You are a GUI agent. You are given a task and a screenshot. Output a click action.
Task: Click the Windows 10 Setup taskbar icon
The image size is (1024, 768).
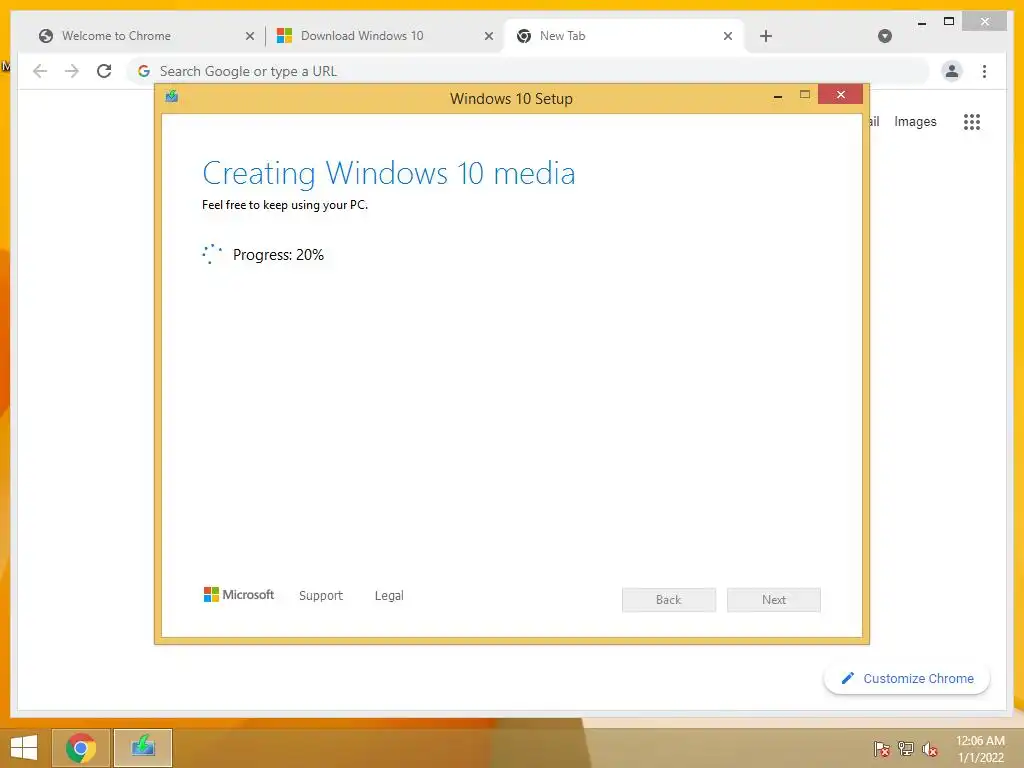tap(143, 748)
